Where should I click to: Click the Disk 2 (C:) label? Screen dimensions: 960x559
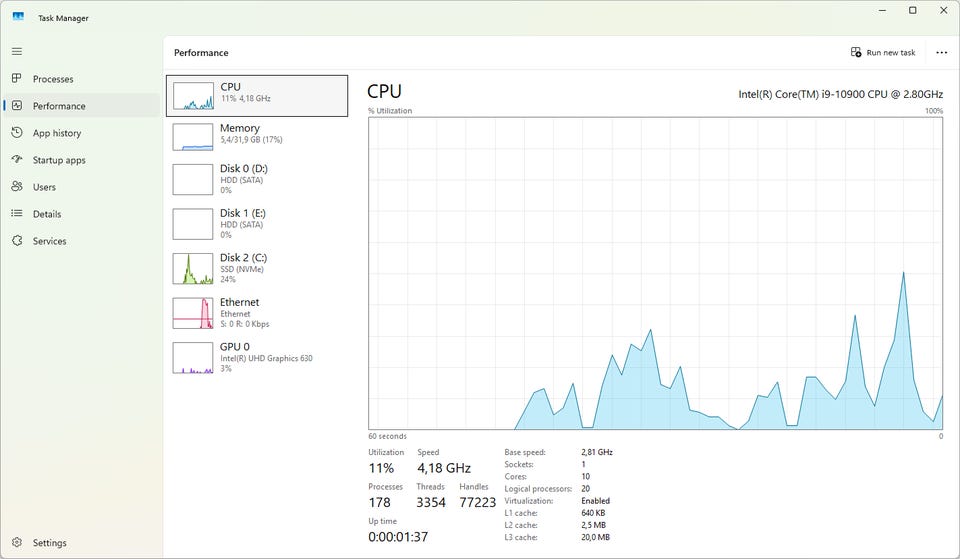(x=244, y=258)
